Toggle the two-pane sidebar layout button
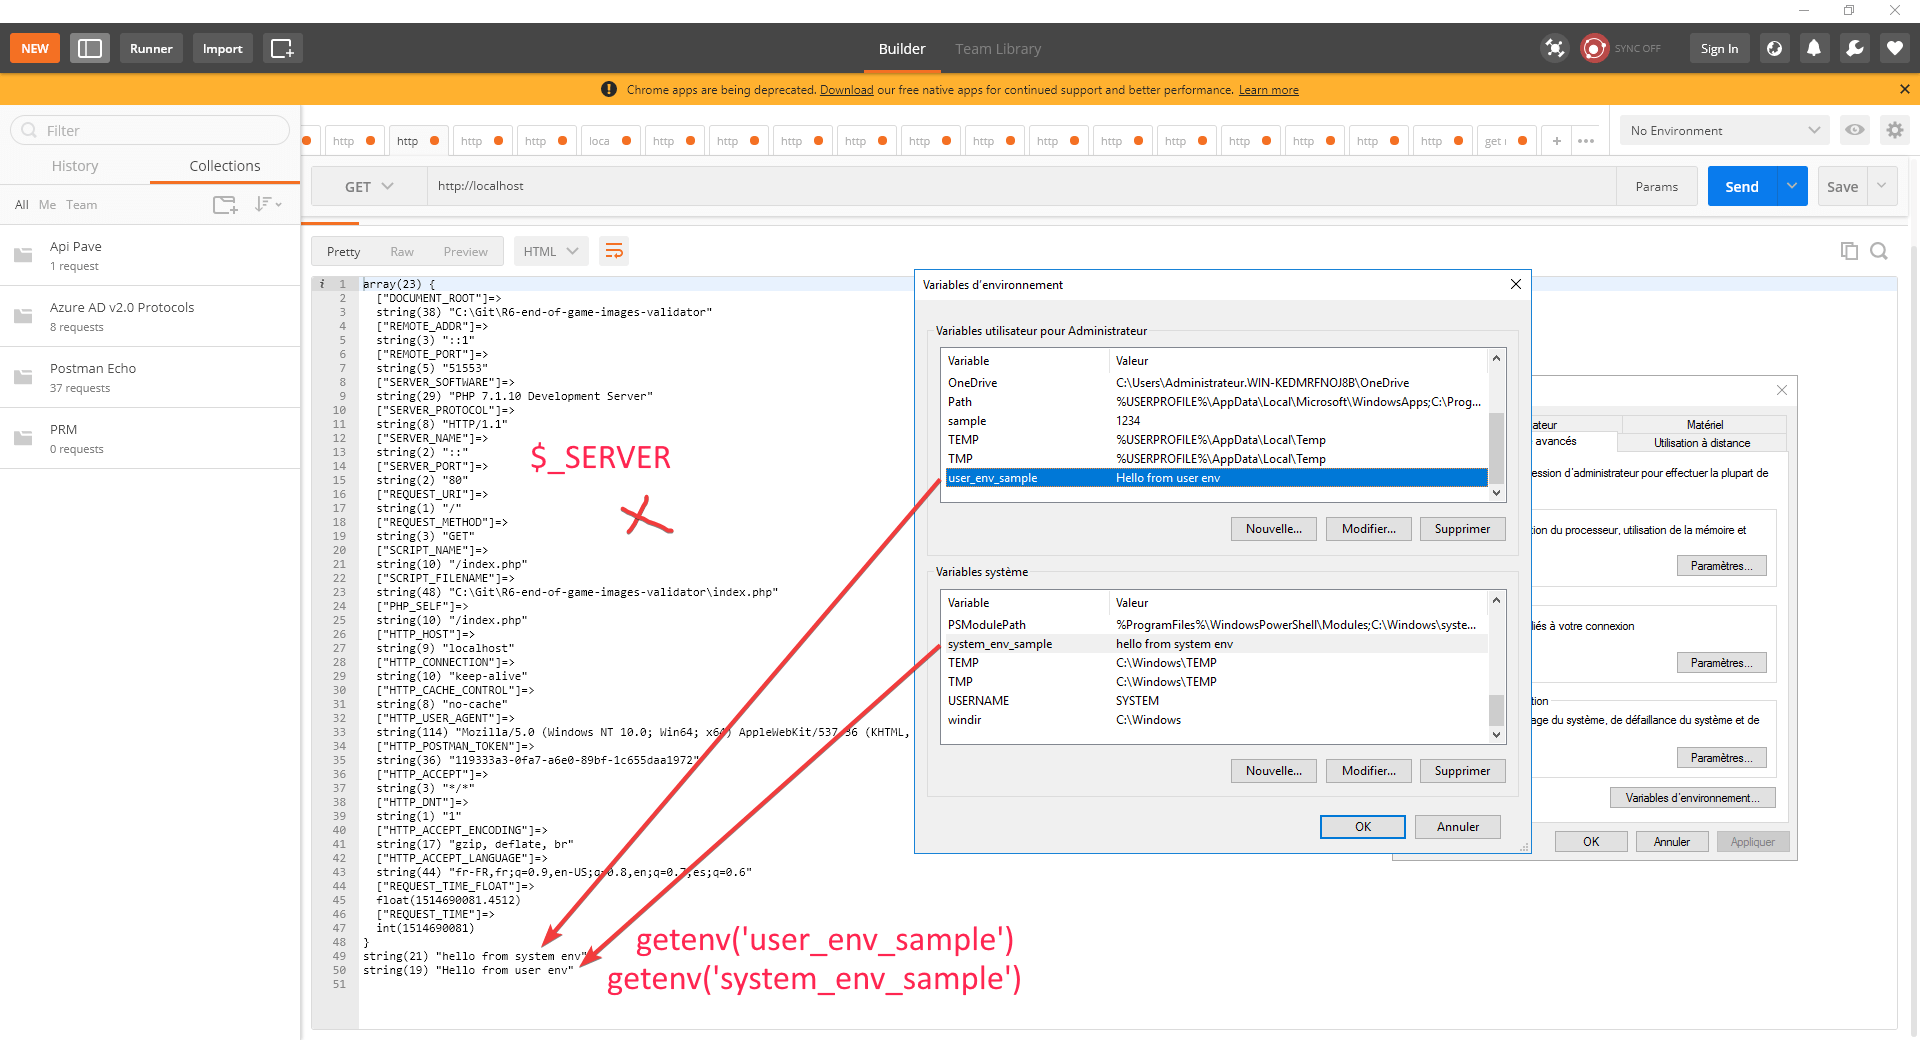 (90, 48)
